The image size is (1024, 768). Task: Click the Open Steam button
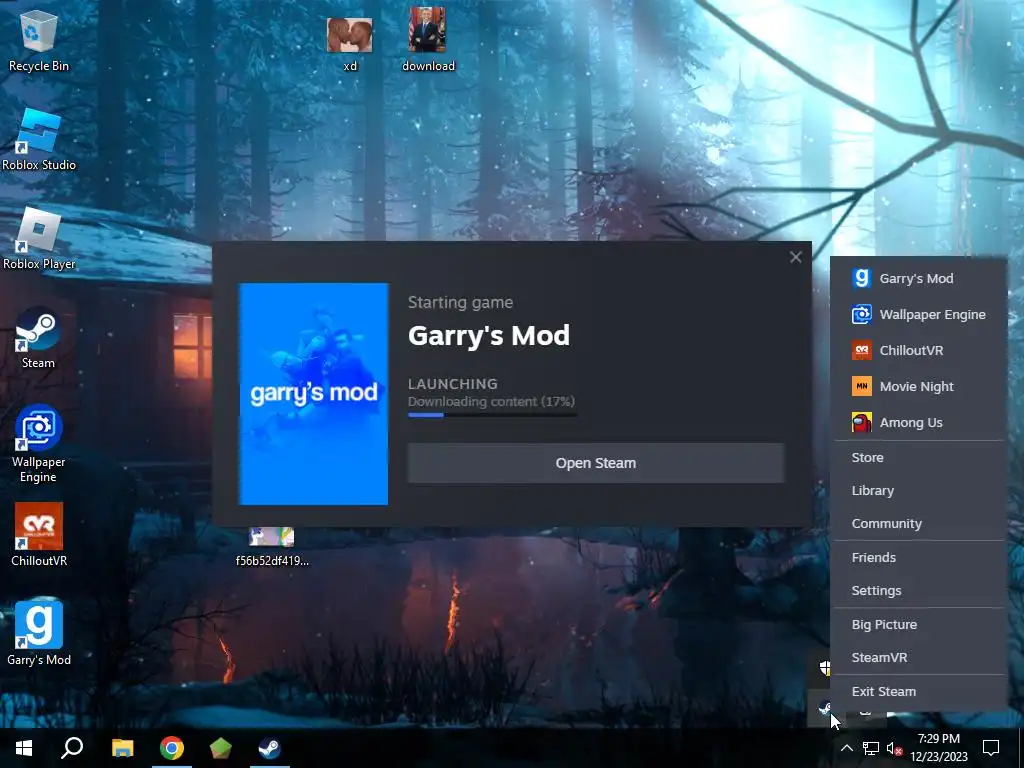pyautogui.click(x=596, y=463)
